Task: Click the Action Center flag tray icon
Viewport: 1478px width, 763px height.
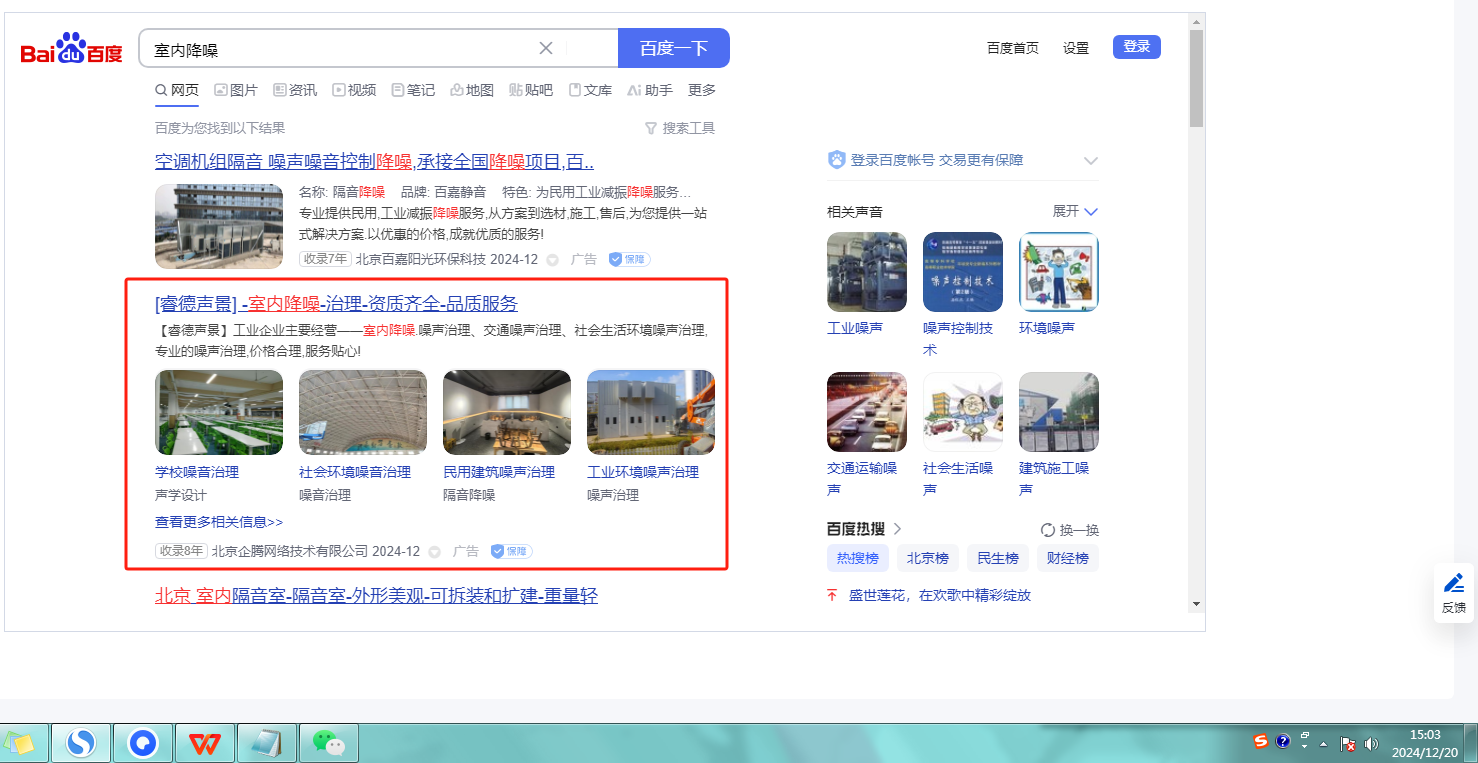Action: tap(1348, 744)
